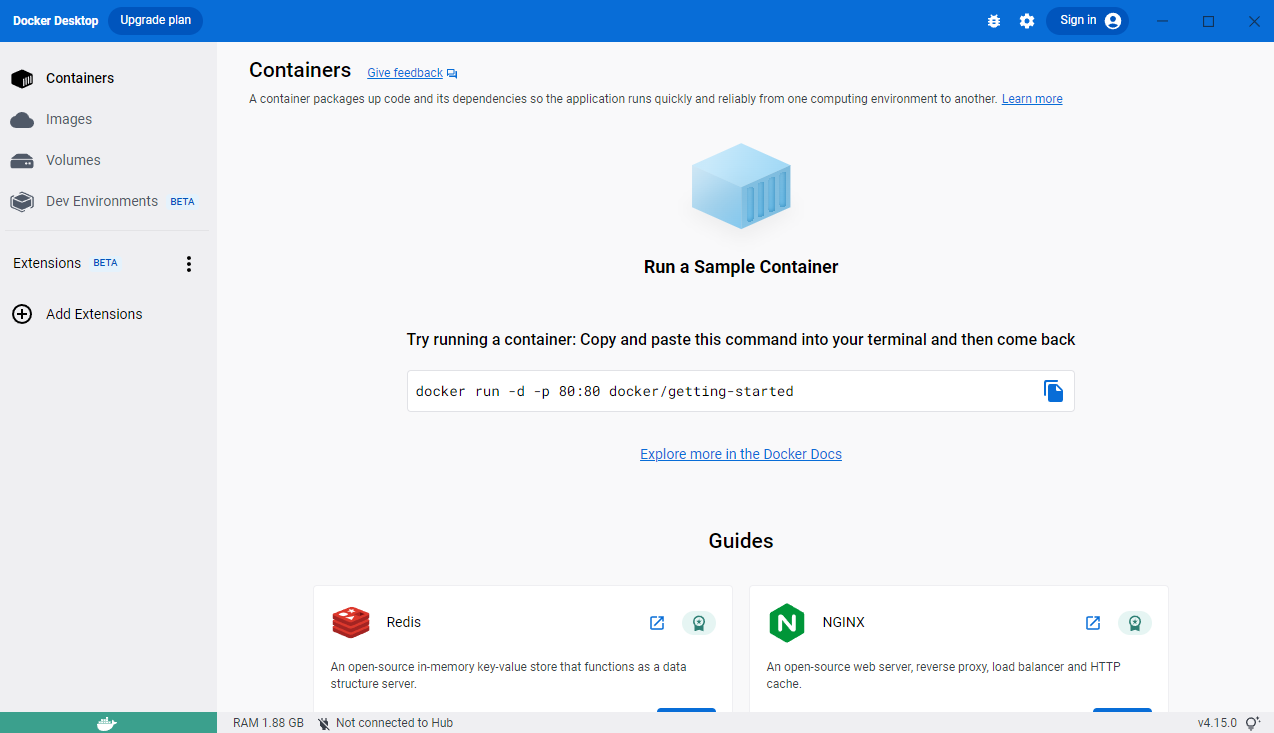
Task: Click the Upgrade plan button
Action: click(155, 20)
